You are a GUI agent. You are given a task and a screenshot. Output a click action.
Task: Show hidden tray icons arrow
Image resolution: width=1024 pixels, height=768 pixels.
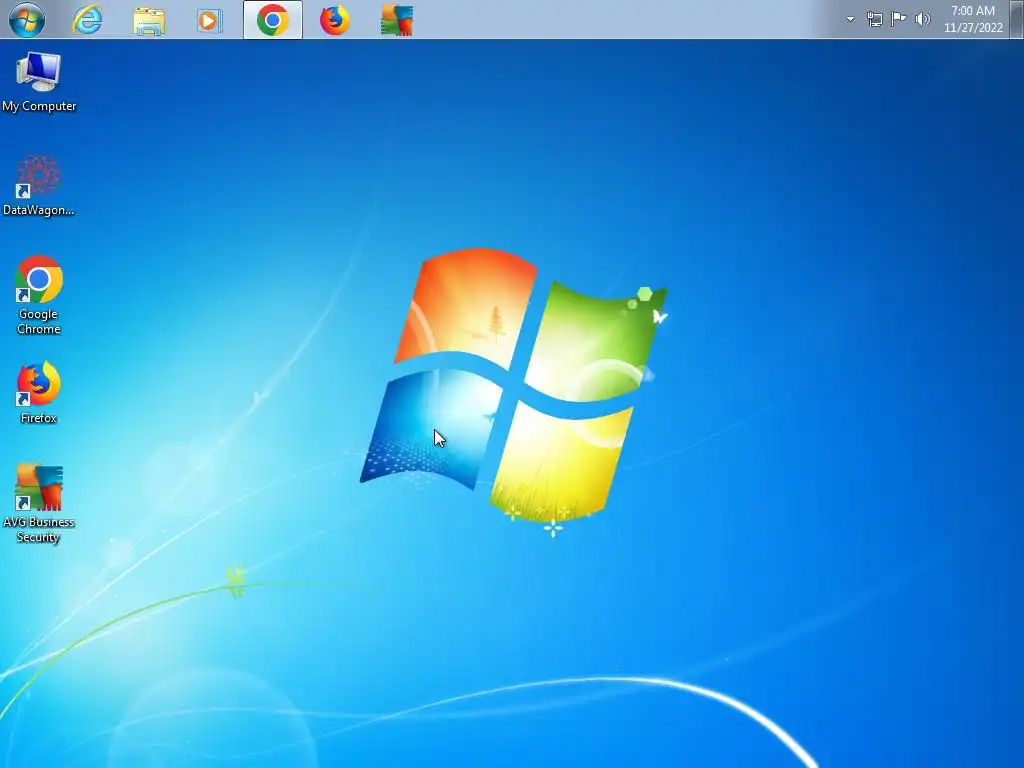pyautogui.click(x=850, y=19)
